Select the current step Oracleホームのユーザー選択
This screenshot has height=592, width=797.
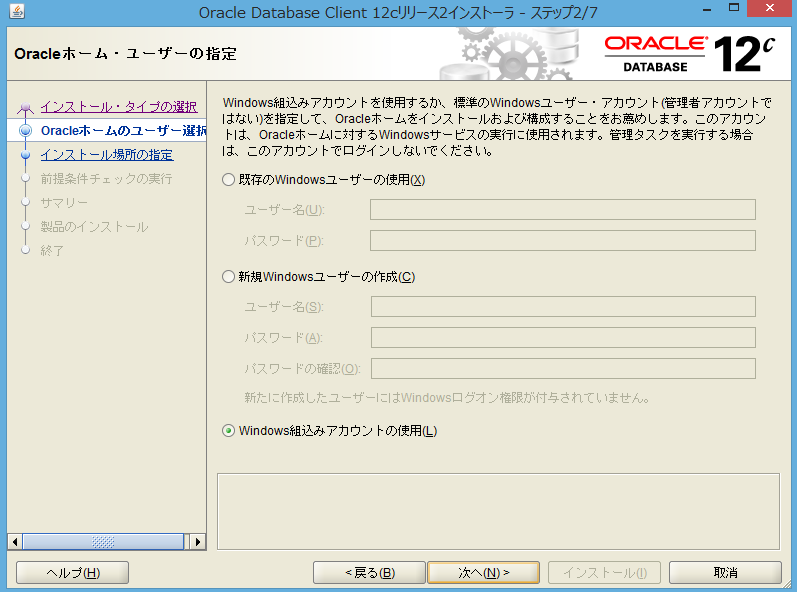point(124,131)
